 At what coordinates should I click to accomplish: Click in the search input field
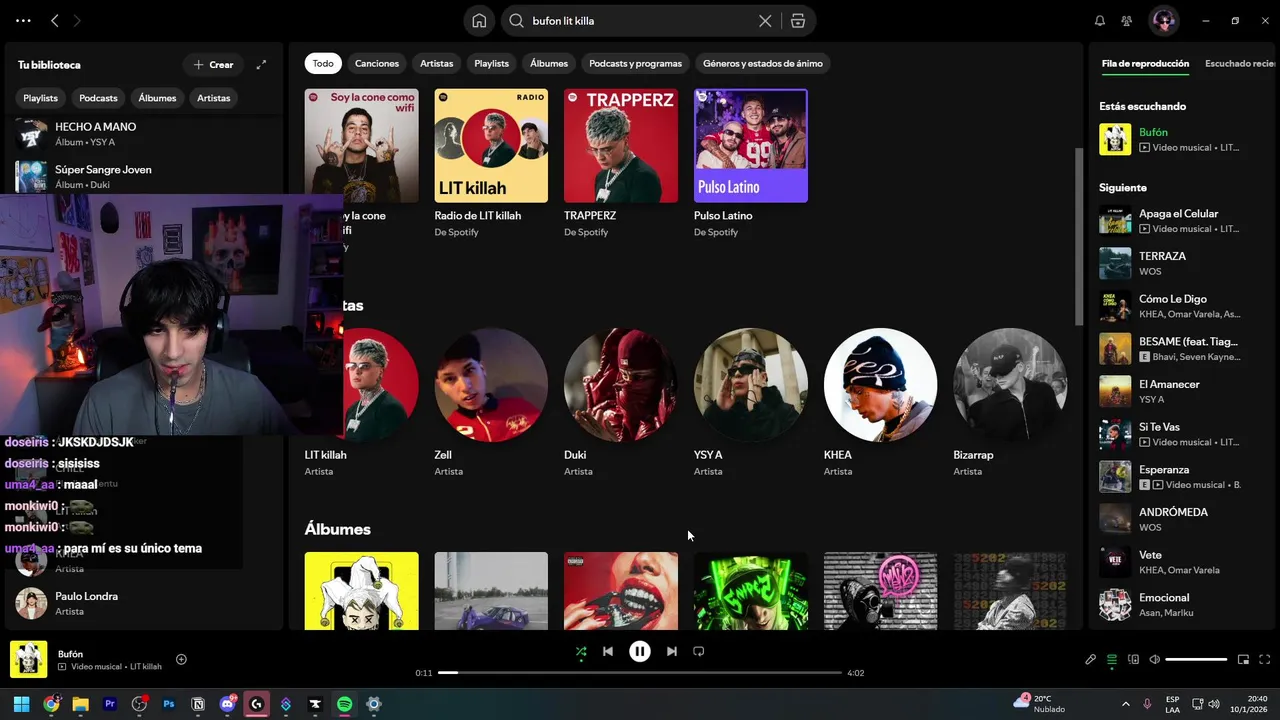(x=642, y=21)
